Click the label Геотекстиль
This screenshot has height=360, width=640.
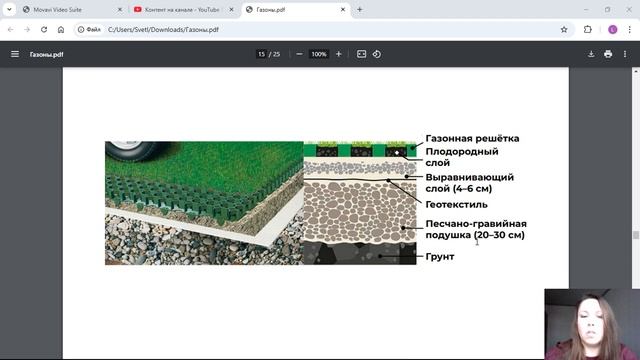coord(456,204)
